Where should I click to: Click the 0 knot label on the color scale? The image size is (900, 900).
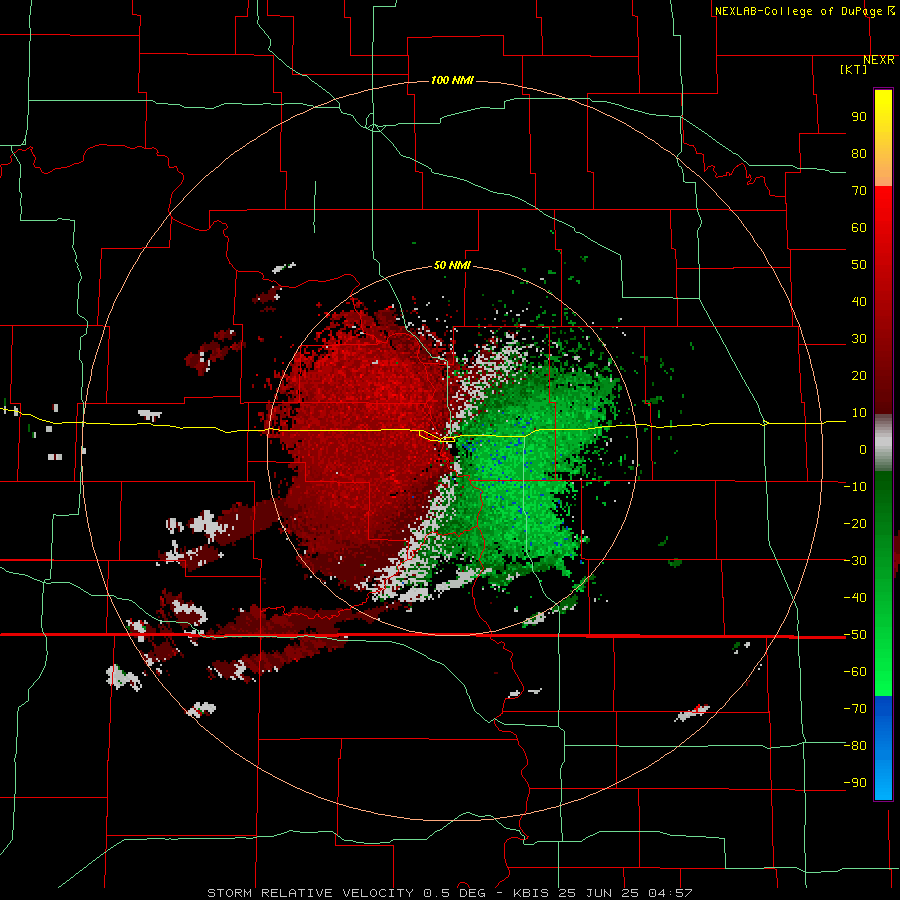point(863,449)
